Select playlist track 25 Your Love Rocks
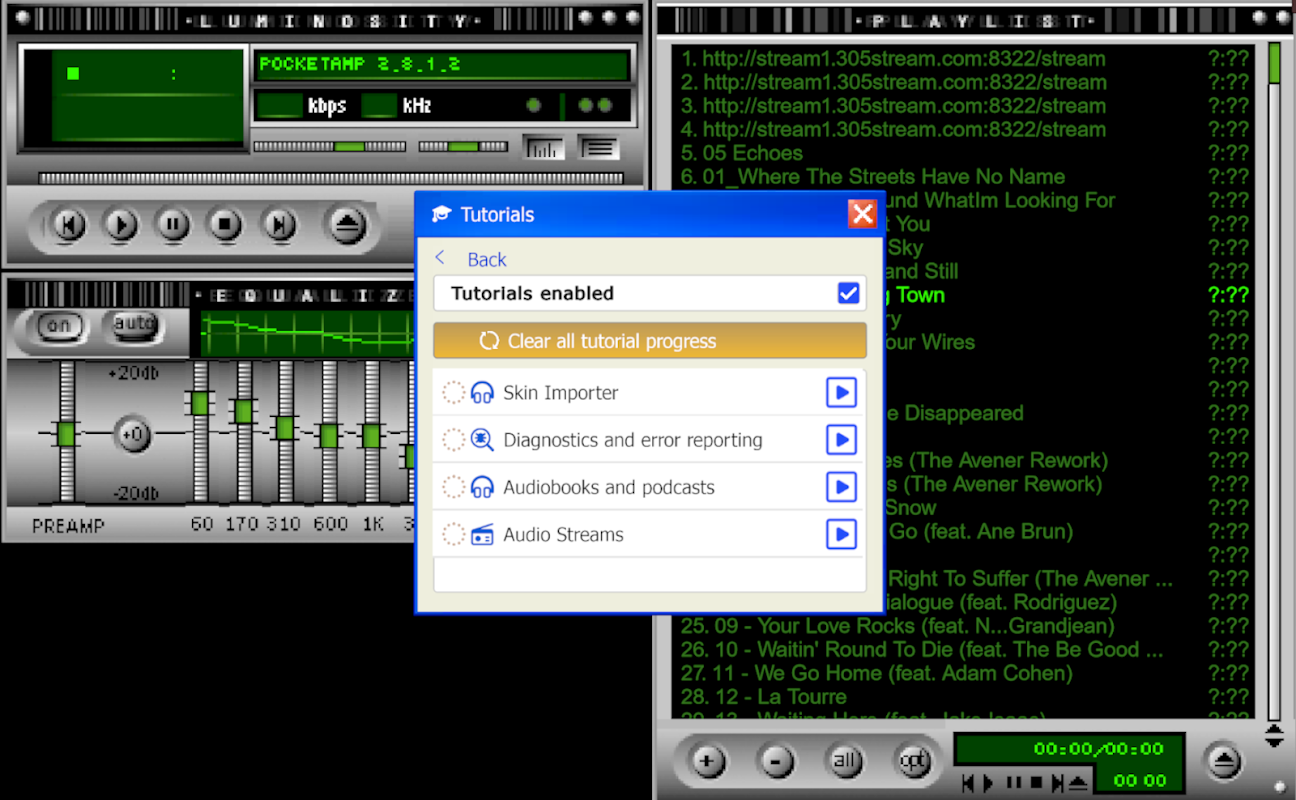 coord(964,626)
